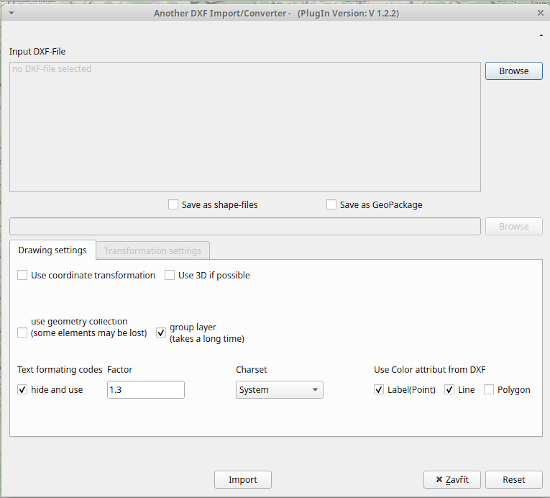The height and width of the screenshot is (498, 550).
Task: Check use geometry collection option
Action: [22, 332]
